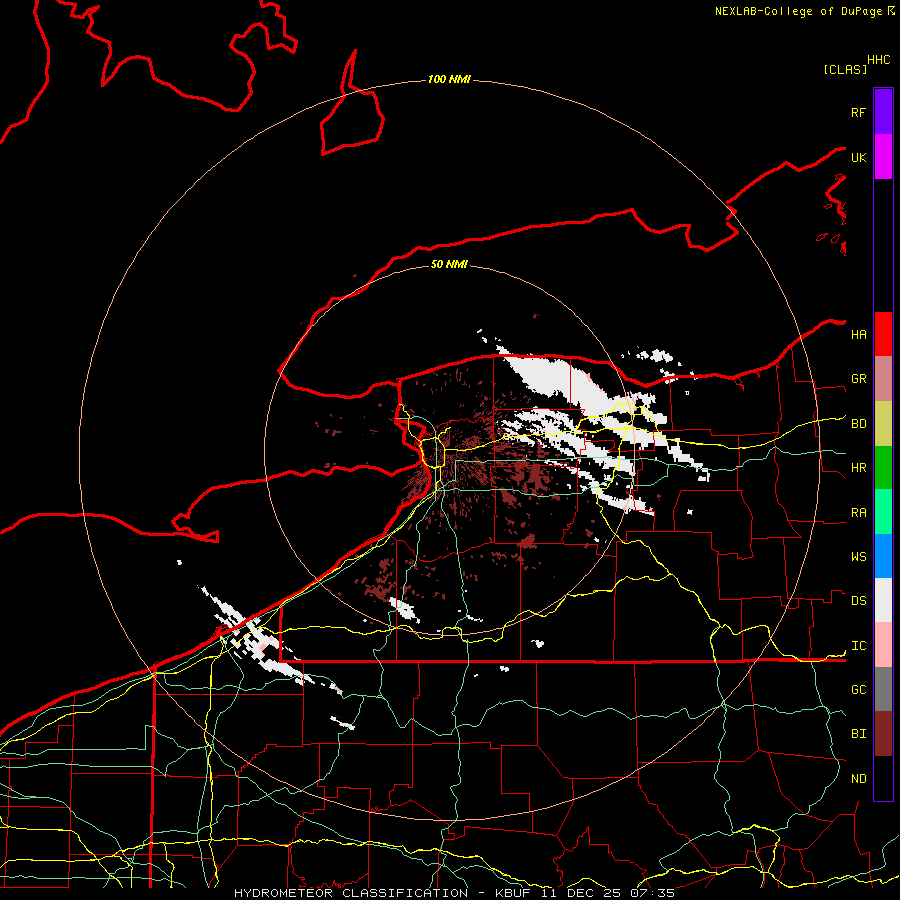
Task: Click the ND black legend swatch
Action: coord(883,778)
